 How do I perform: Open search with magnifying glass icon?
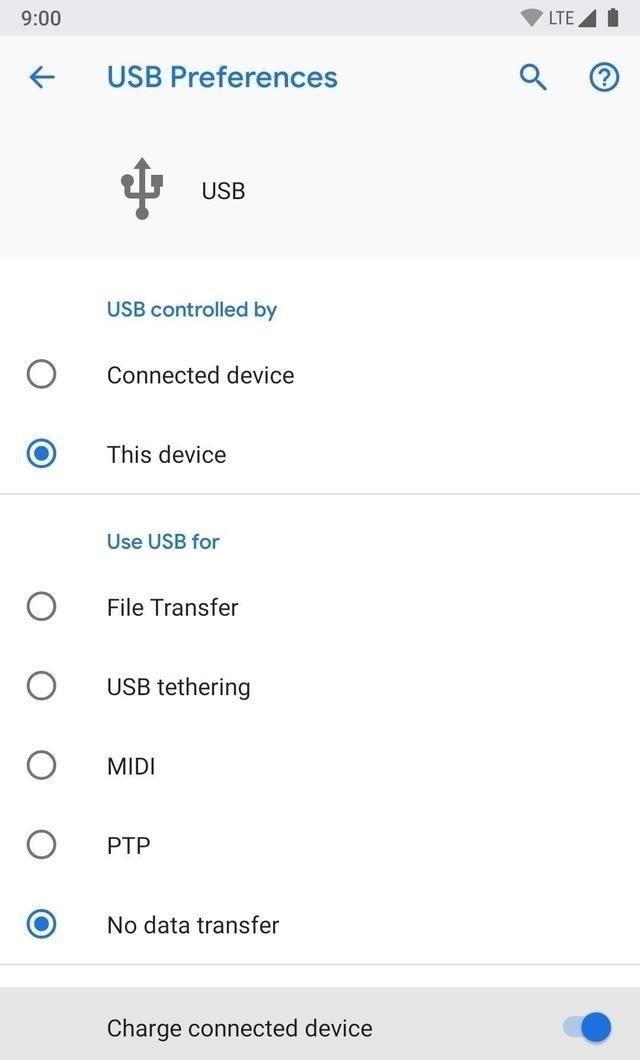click(x=533, y=77)
